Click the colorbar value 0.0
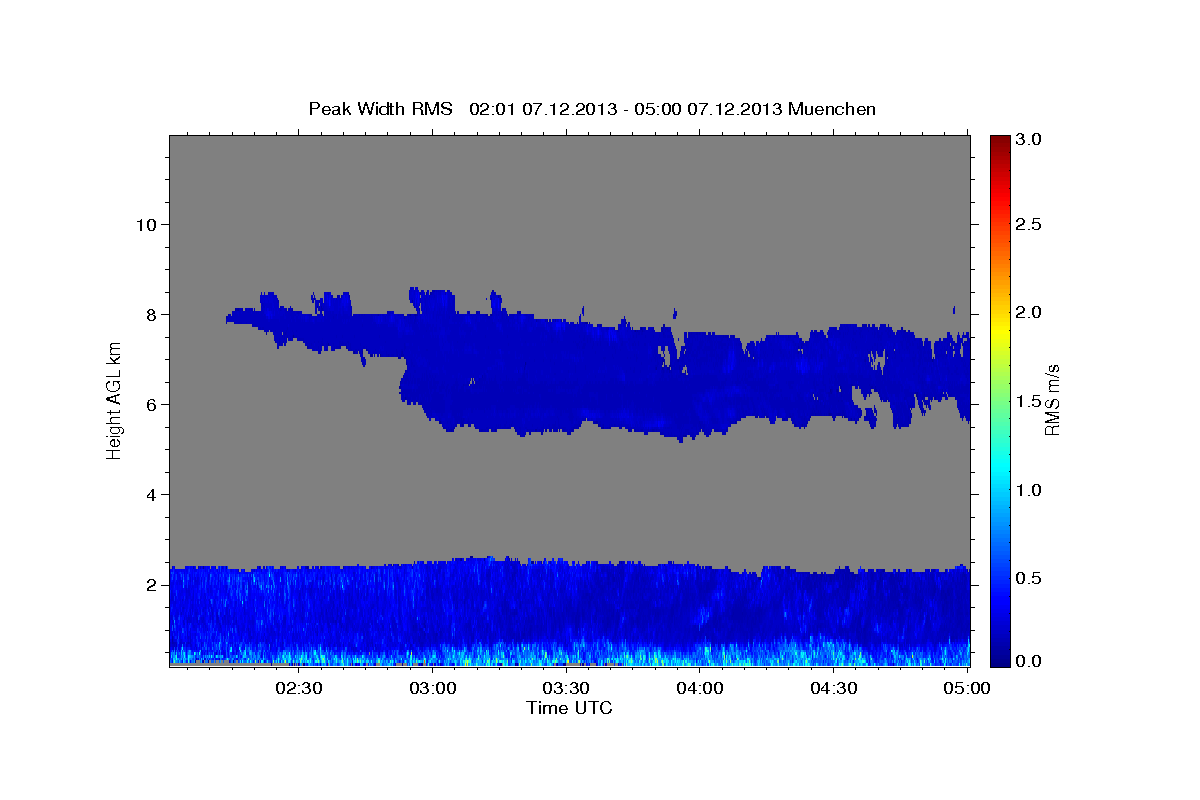 pos(1030,661)
